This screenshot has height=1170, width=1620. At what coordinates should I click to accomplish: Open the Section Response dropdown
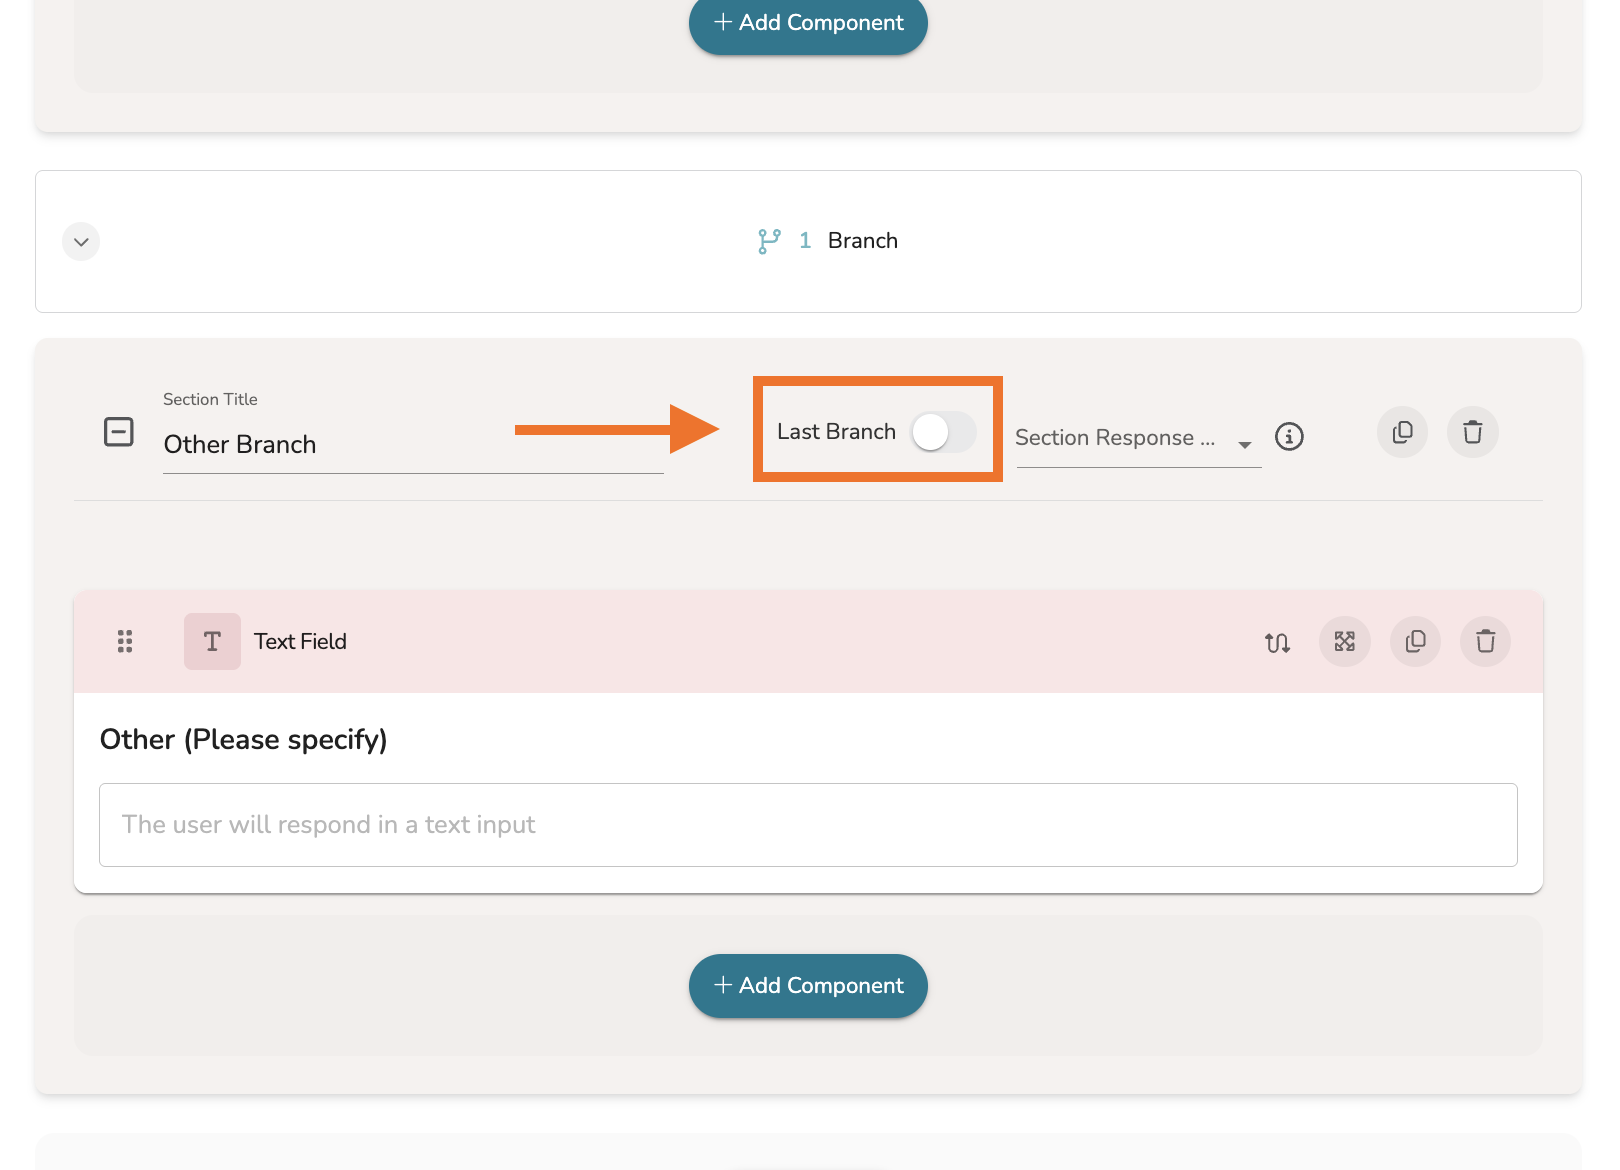(1137, 439)
